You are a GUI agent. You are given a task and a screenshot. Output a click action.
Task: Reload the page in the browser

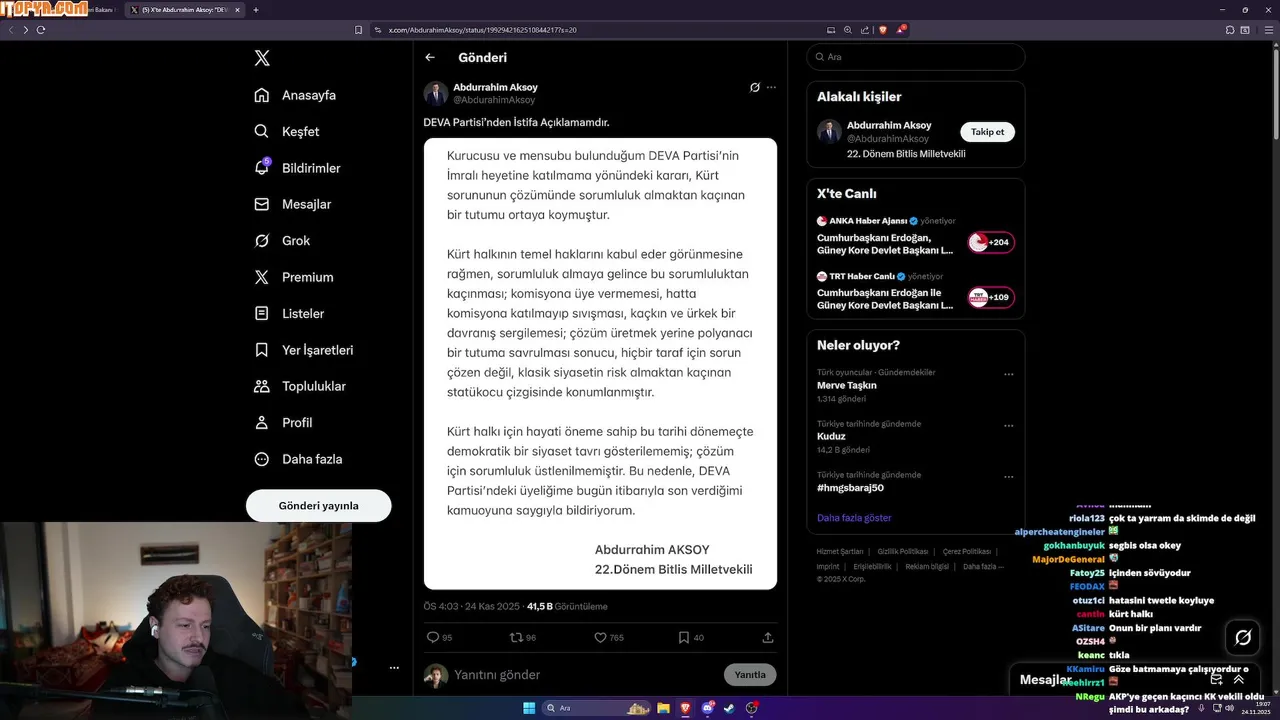click(41, 30)
